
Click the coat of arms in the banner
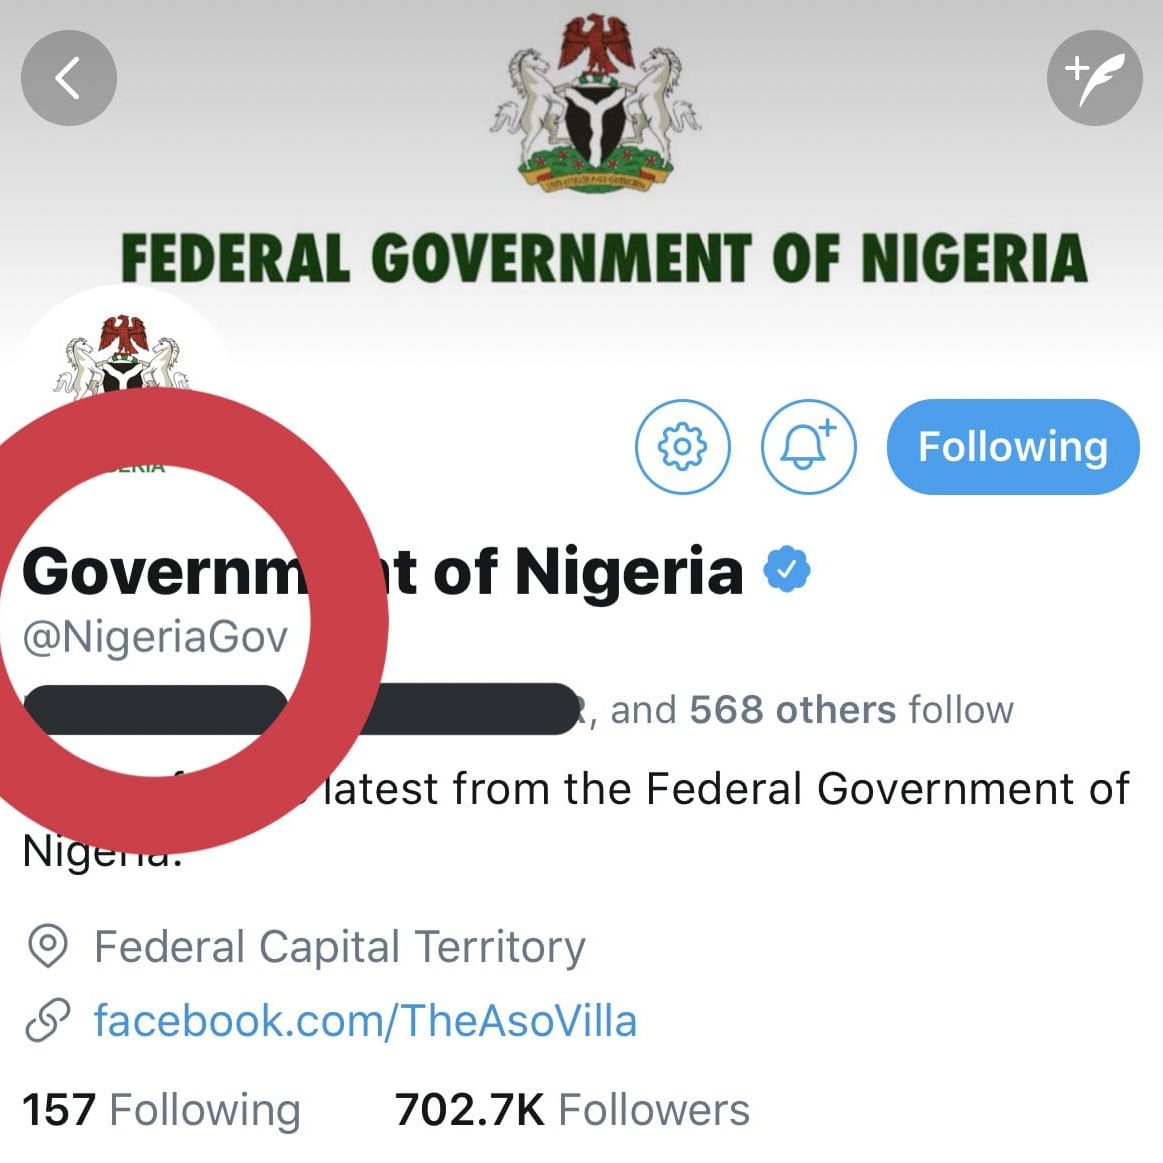(595, 104)
